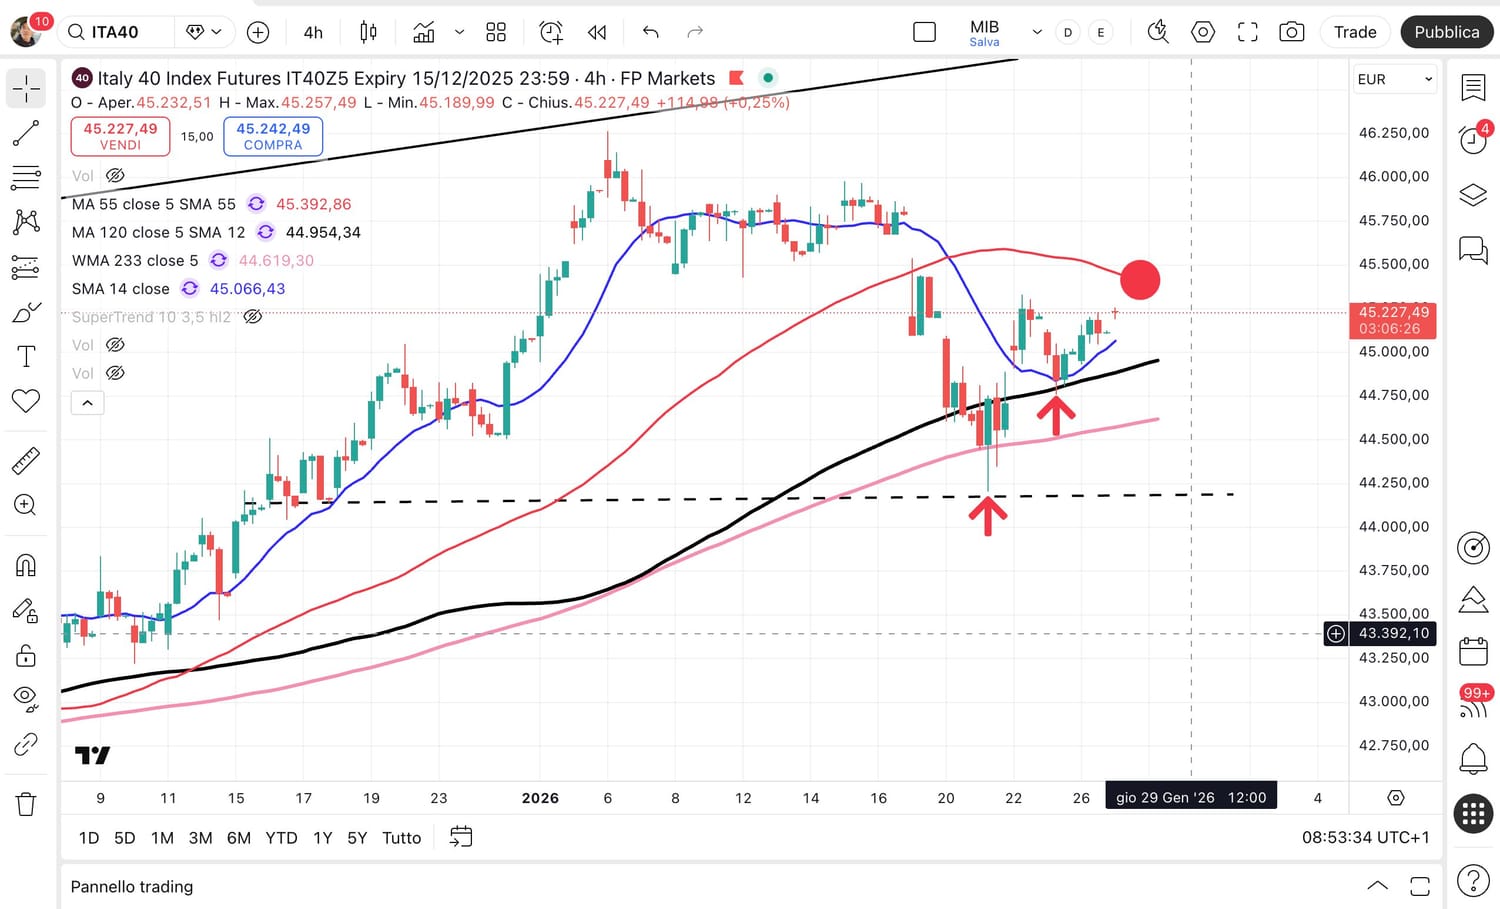Open the heart icons tool
The width and height of the screenshot is (1500, 909).
click(26, 401)
